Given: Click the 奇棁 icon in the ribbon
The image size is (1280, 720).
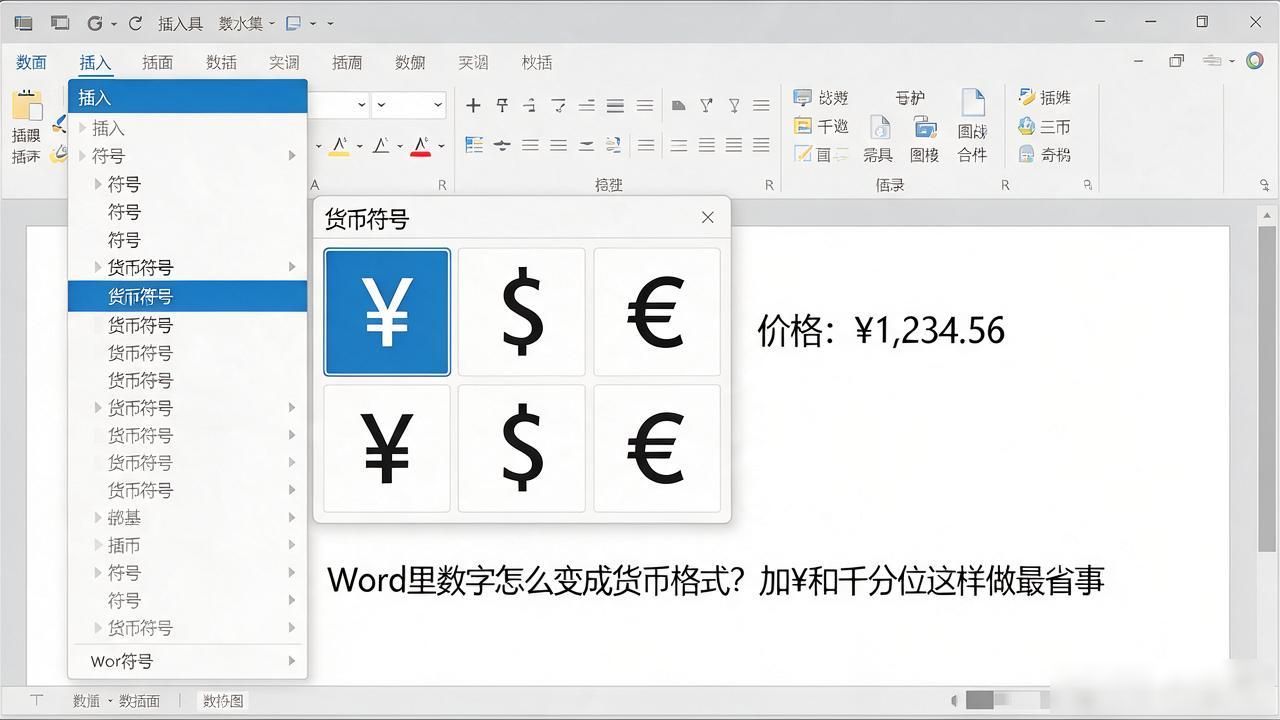Looking at the screenshot, I should tap(1027, 154).
